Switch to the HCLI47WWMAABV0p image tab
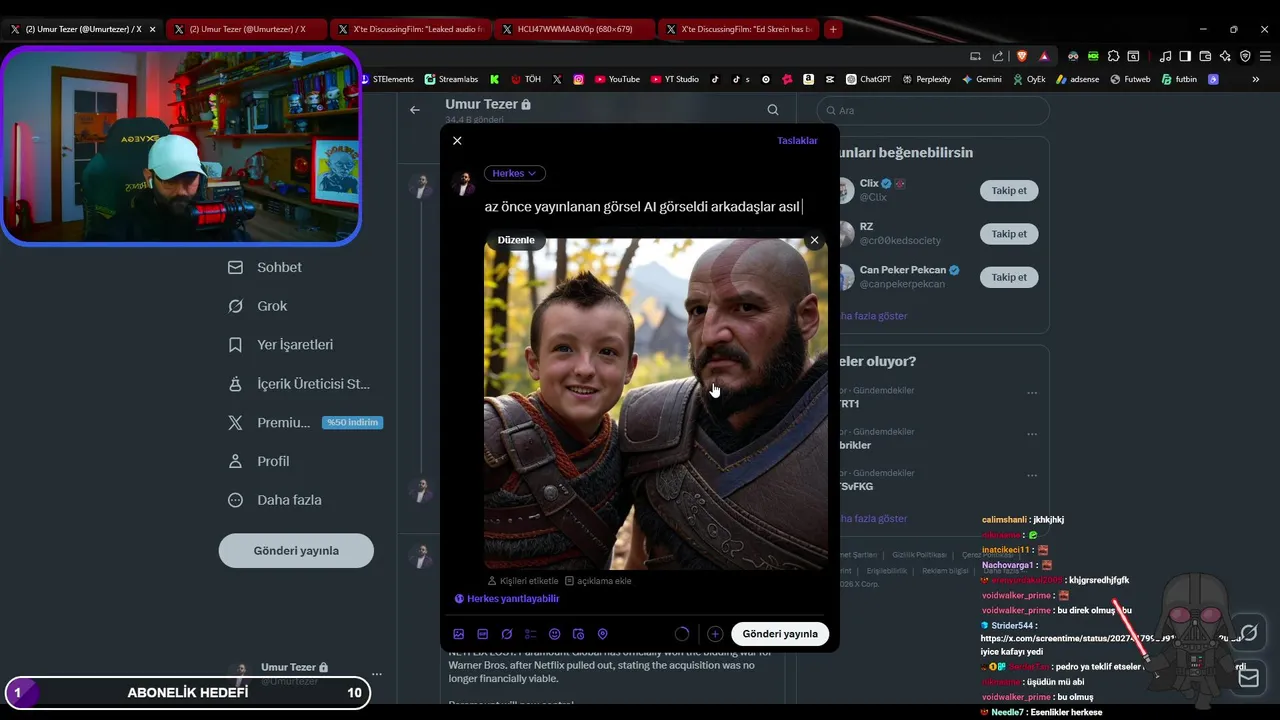Image resolution: width=1280 pixels, height=720 pixels. coord(574,29)
